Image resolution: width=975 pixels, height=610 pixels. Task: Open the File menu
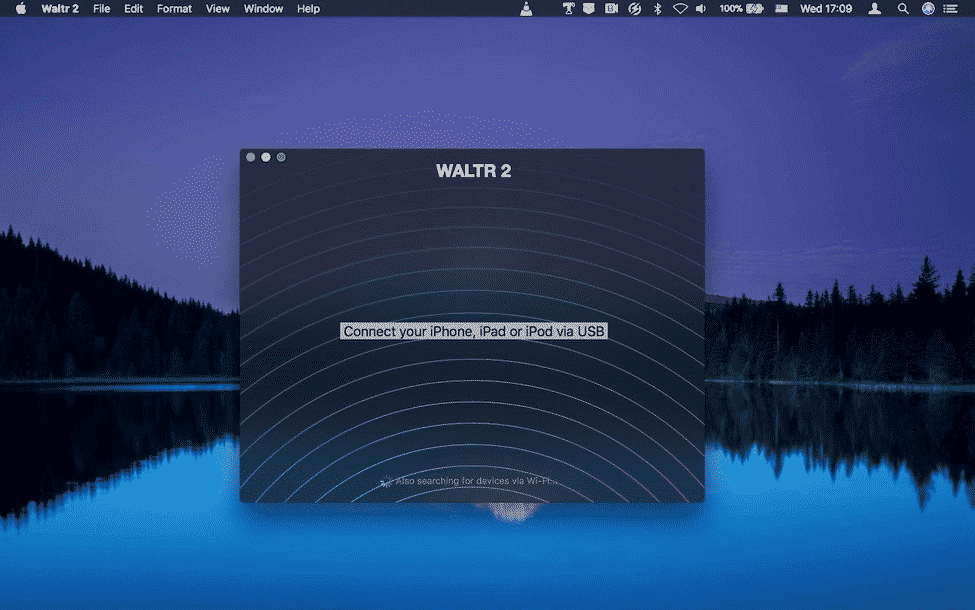click(x=101, y=9)
